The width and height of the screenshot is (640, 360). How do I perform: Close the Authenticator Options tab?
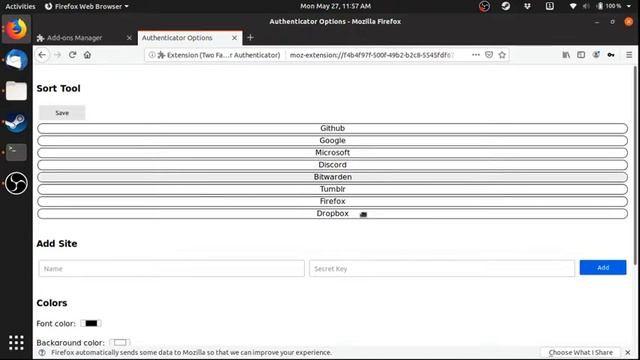234,38
